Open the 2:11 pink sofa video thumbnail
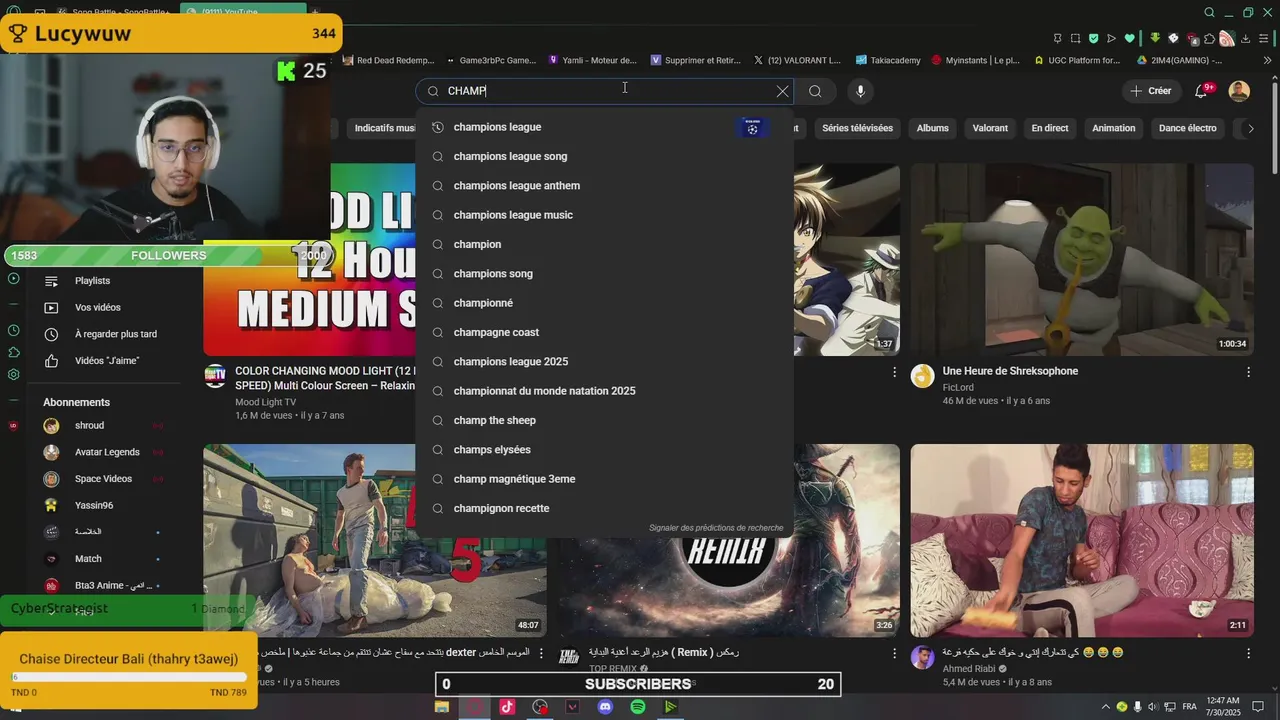The height and width of the screenshot is (720, 1280). click(1082, 540)
